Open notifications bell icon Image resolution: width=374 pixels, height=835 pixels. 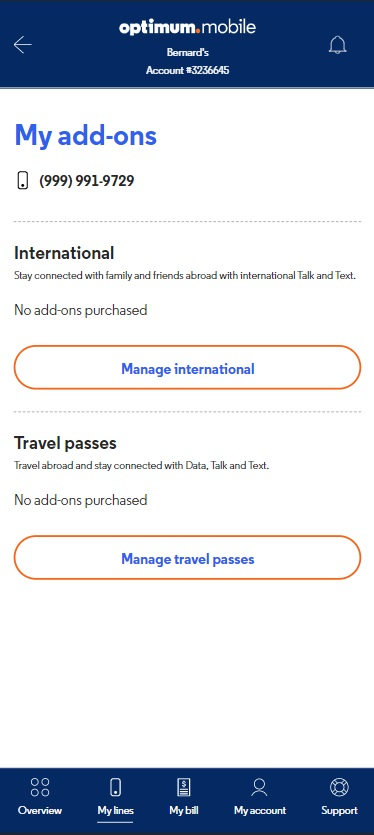(337, 45)
